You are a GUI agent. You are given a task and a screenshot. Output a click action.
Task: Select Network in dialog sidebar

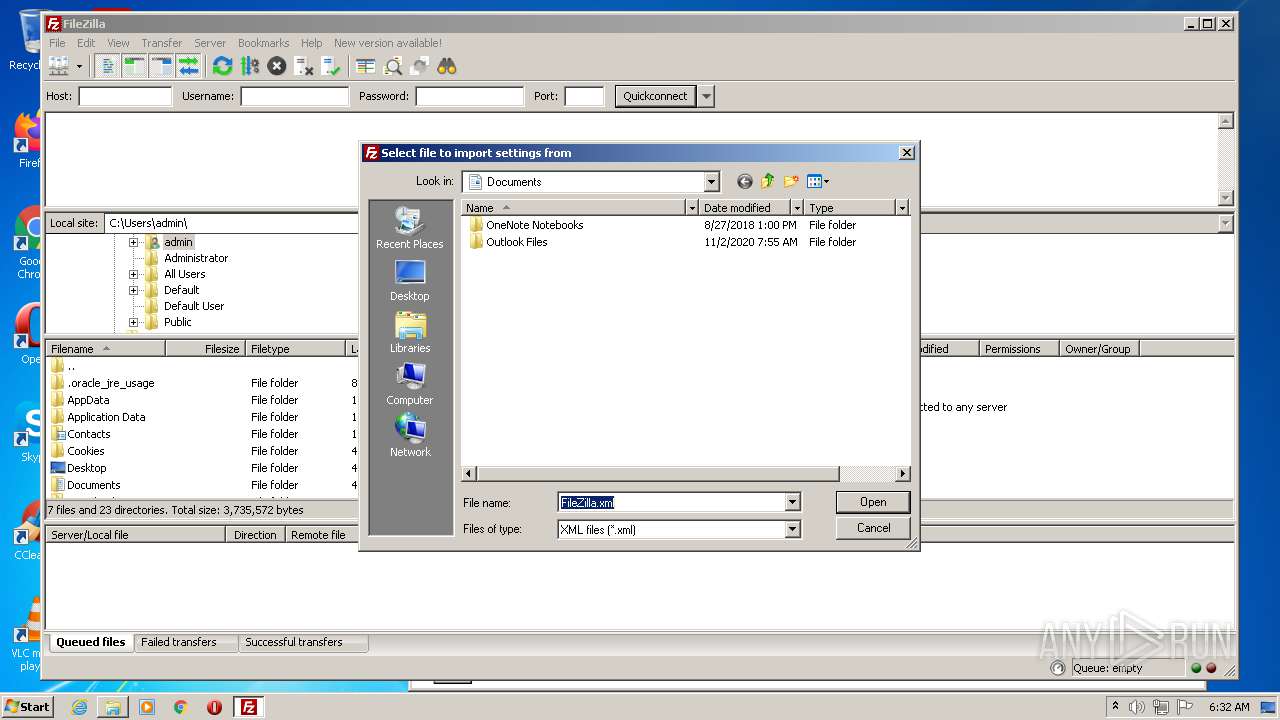410,437
